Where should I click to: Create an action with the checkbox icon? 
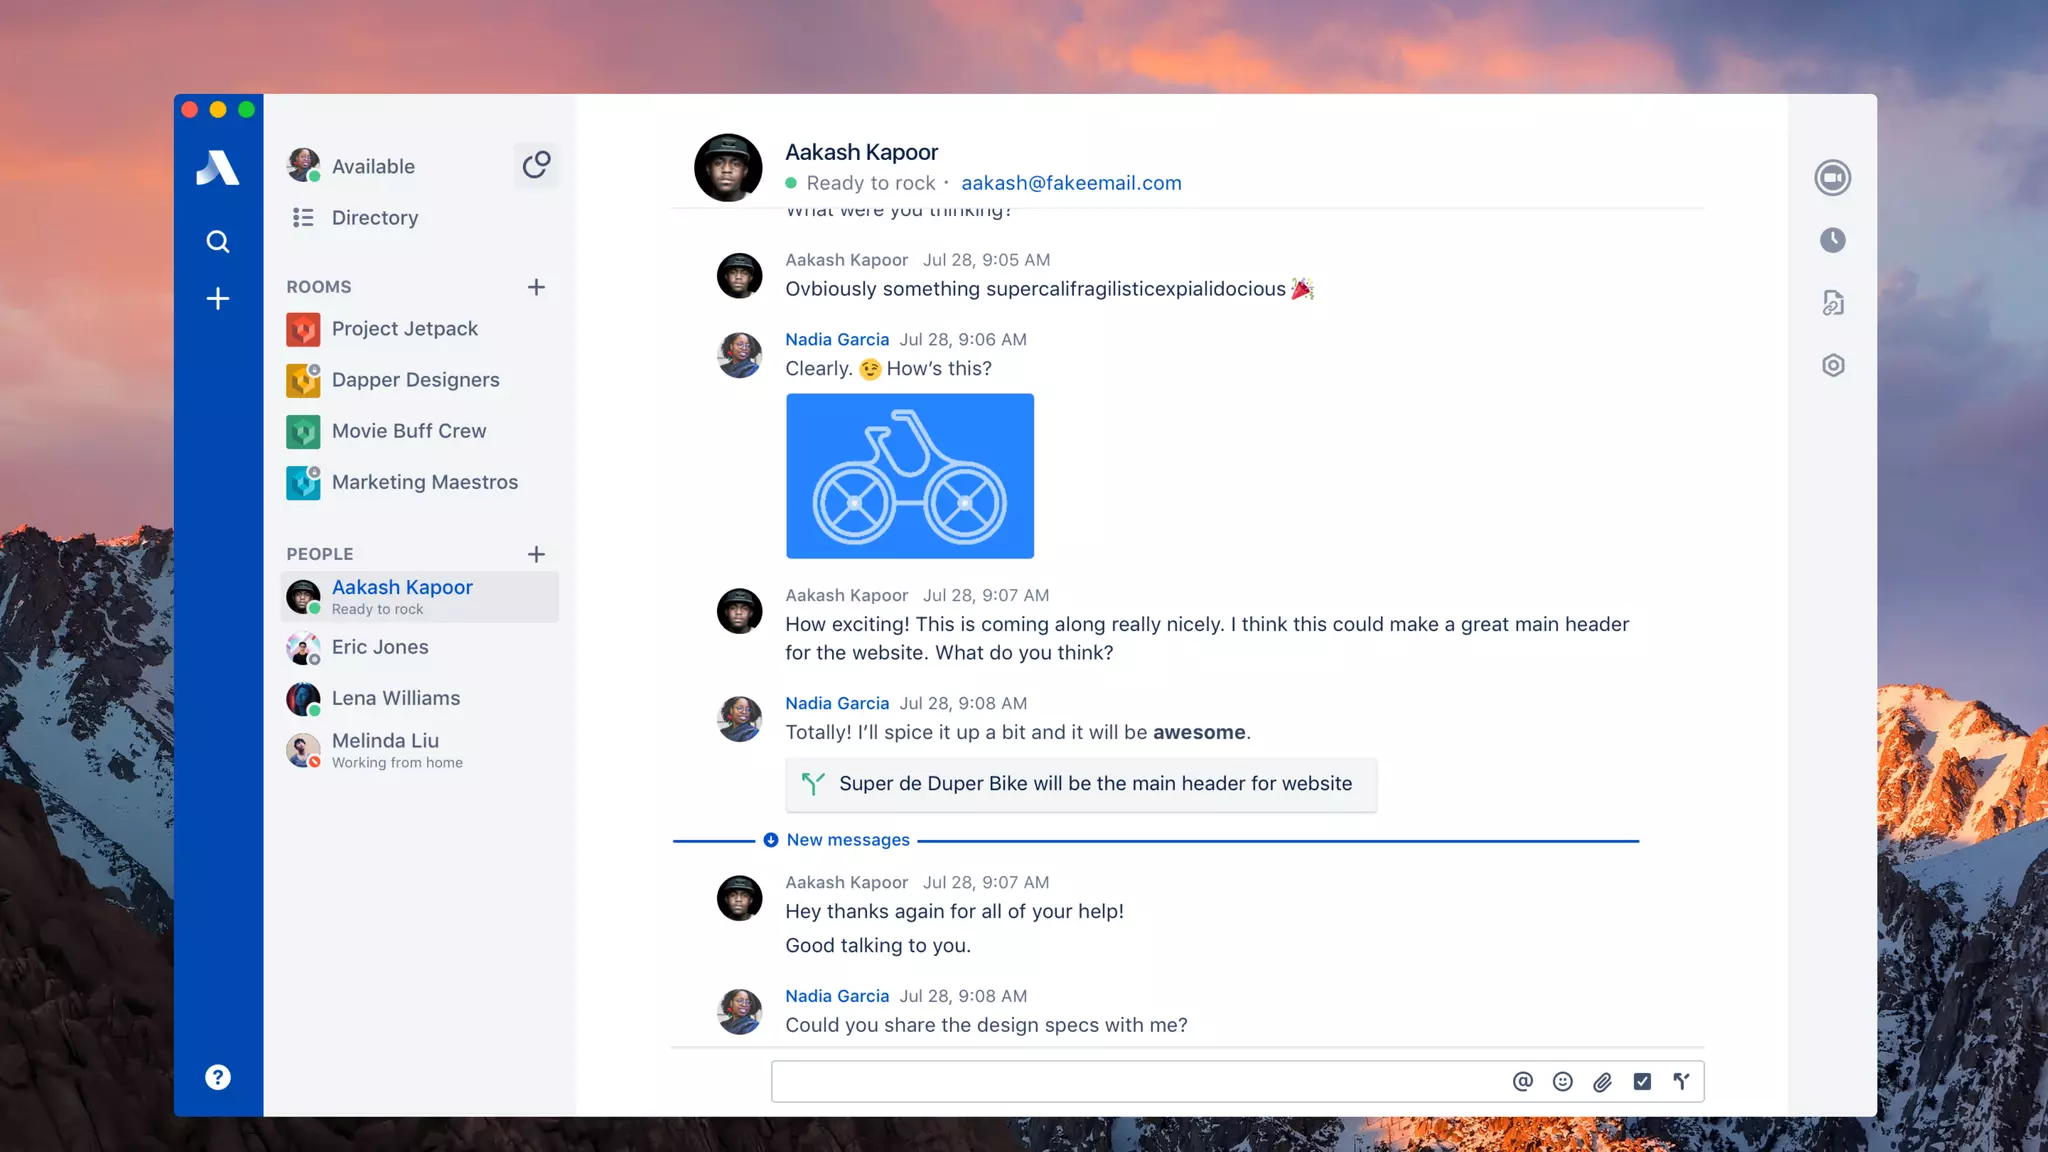pyautogui.click(x=1642, y=1081)
